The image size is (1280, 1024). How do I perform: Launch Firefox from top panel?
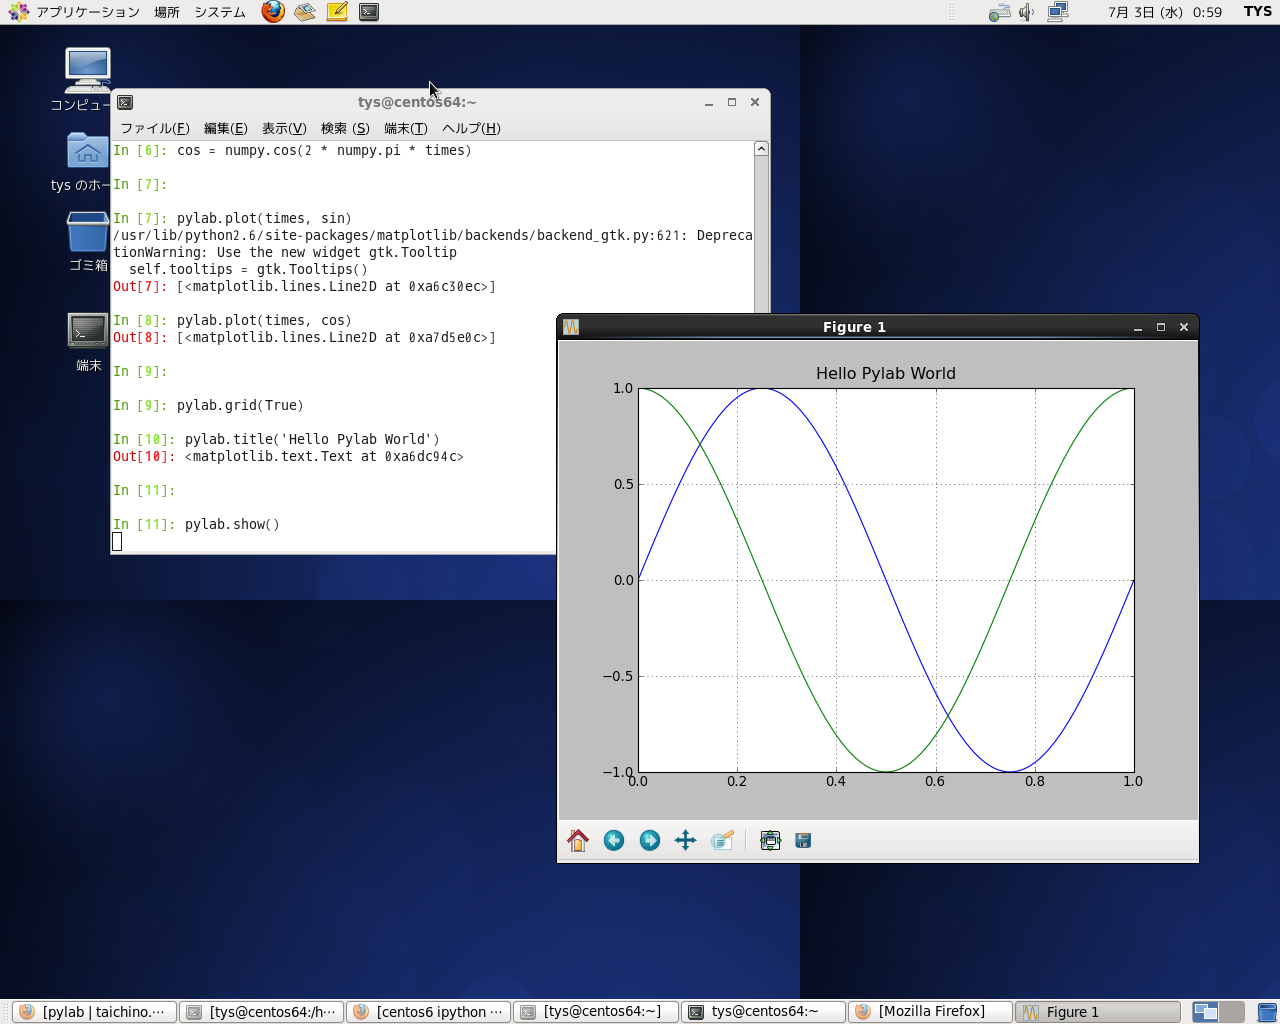[273, 12]
